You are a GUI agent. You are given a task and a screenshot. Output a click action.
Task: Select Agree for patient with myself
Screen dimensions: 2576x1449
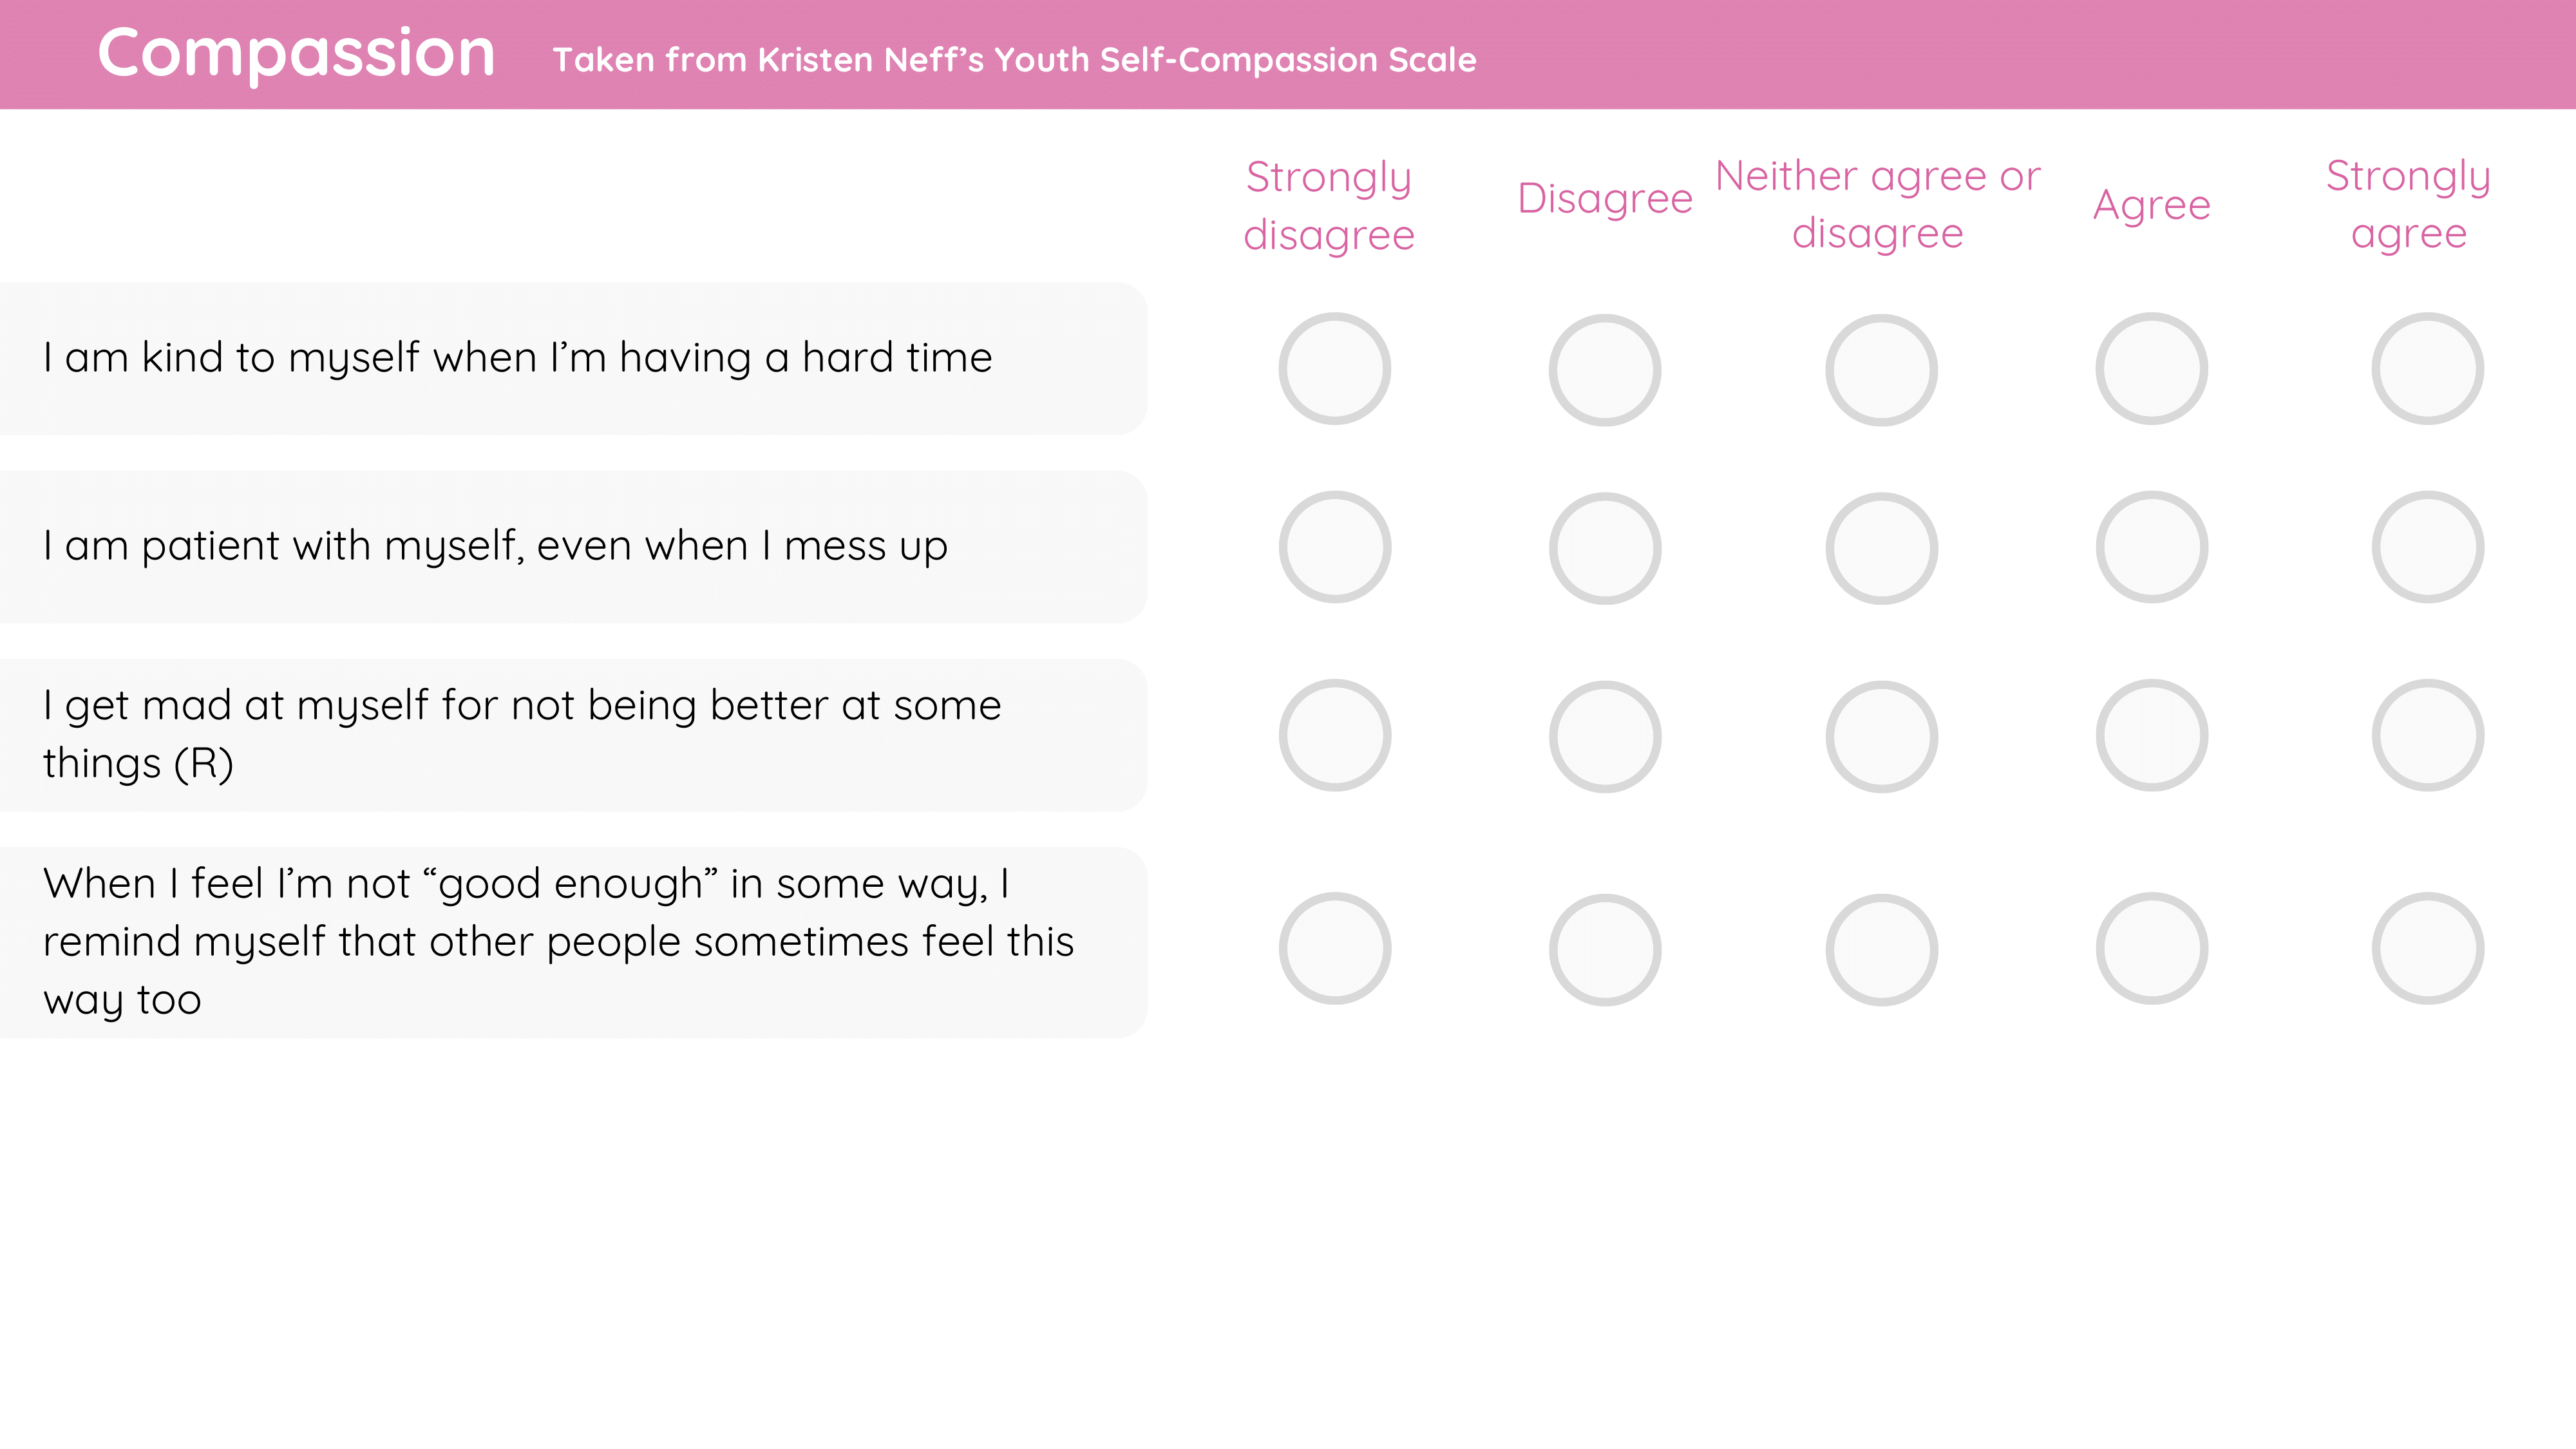pyautogui.click(x=2151, y=547)
